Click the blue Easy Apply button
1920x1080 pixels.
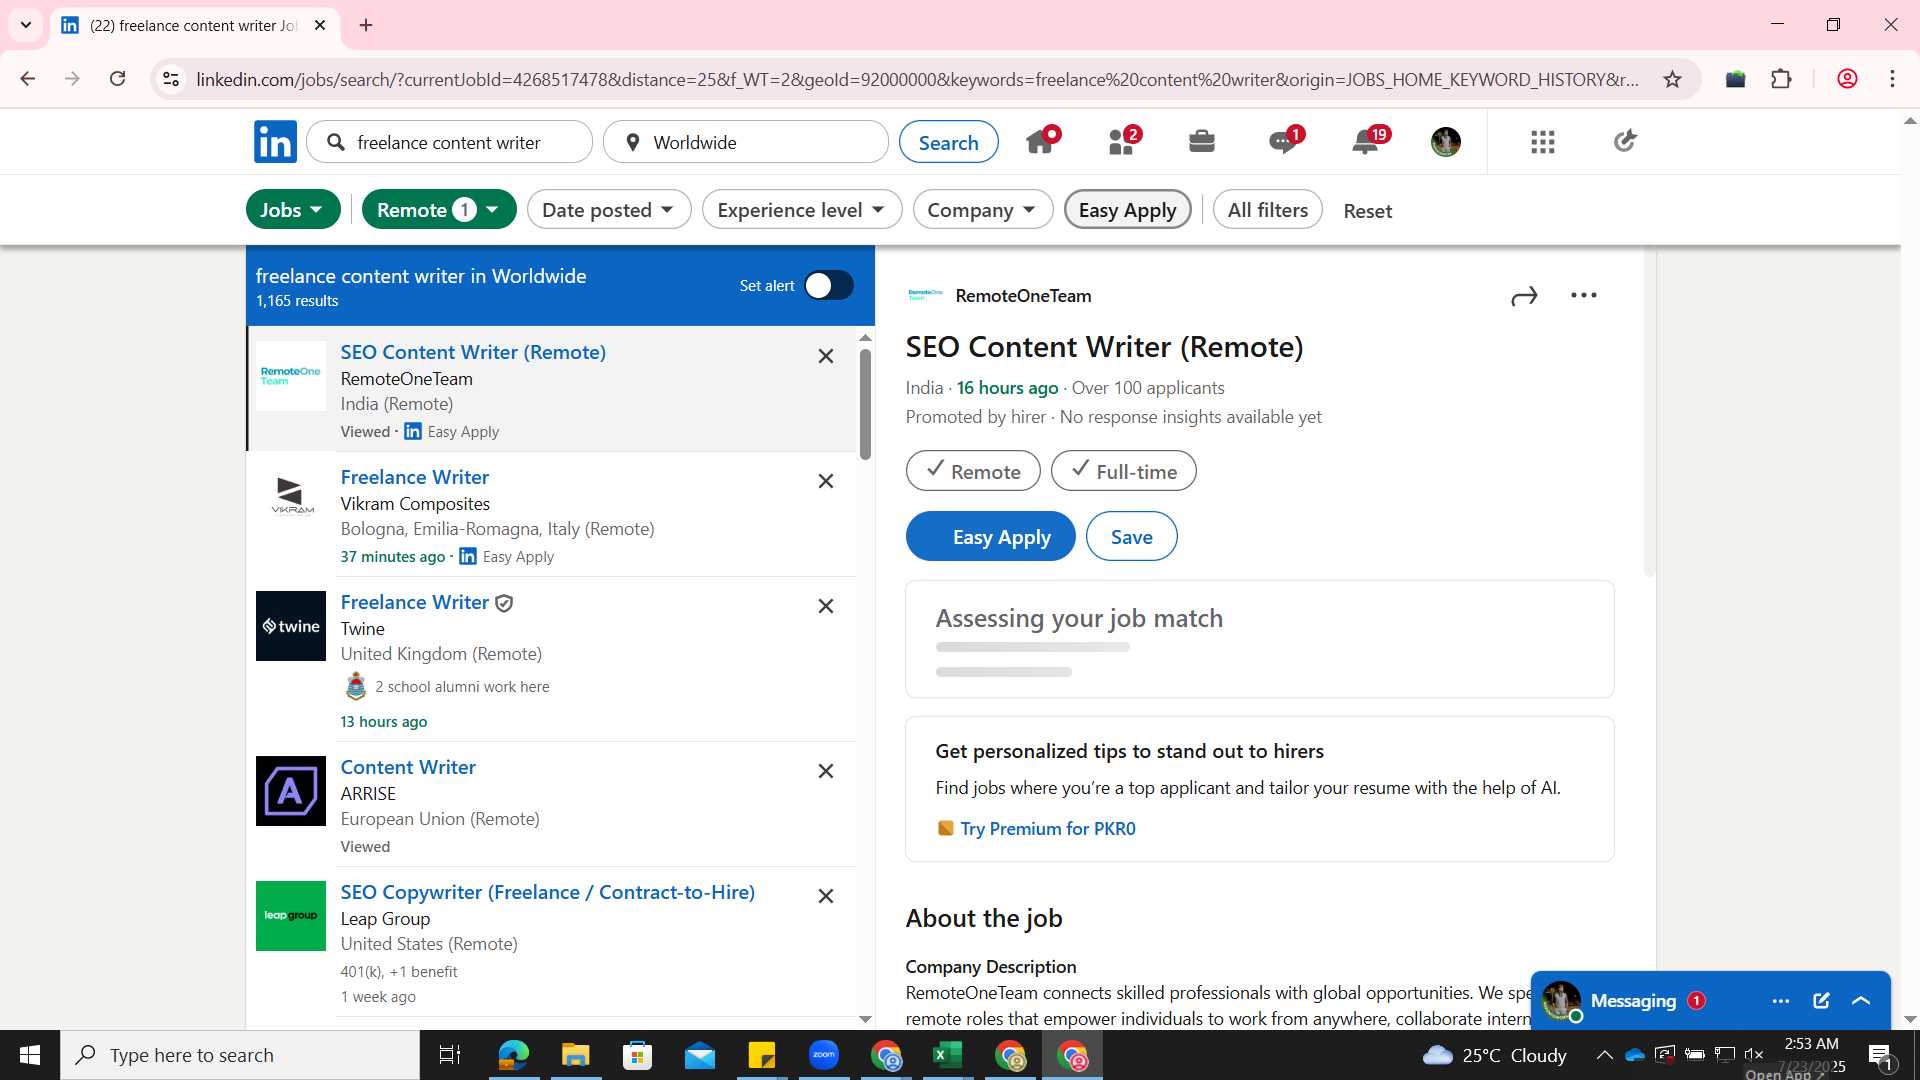pyautogui.click(x=990, y=537)
